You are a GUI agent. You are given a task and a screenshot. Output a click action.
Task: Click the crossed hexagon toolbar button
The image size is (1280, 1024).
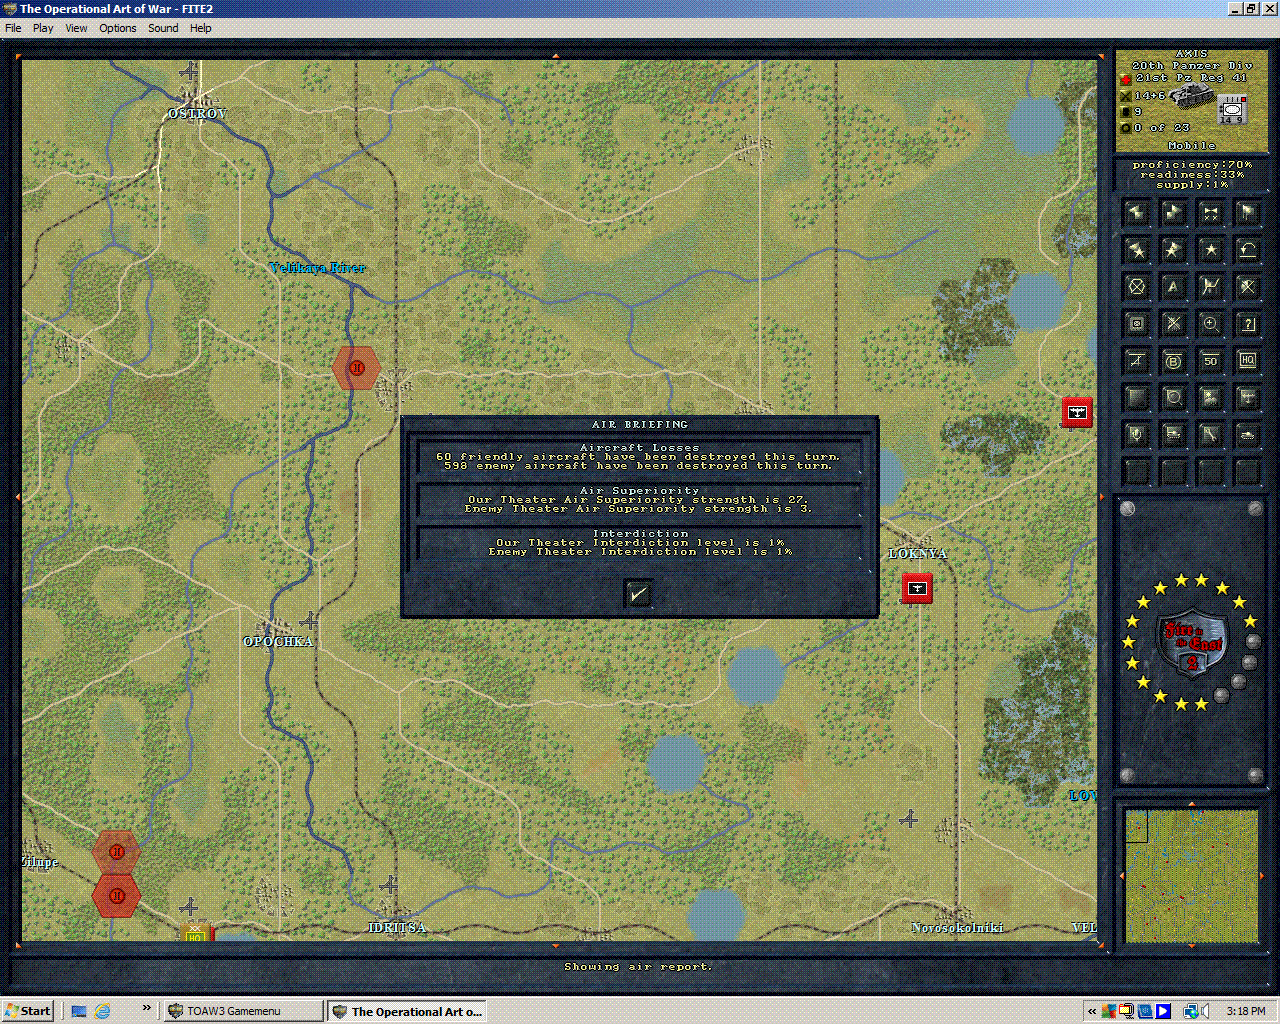coord(1137,287)
